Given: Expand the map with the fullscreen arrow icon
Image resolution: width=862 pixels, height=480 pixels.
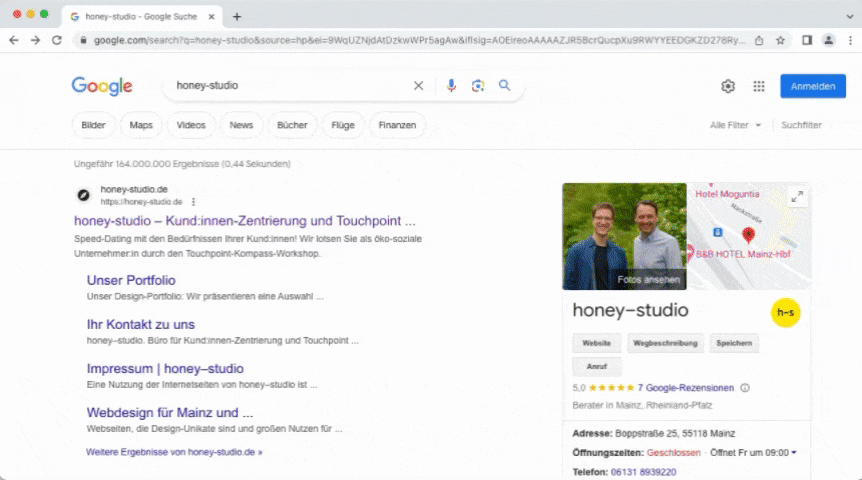Looking at the screenshot, I should (x=797, y=196).
